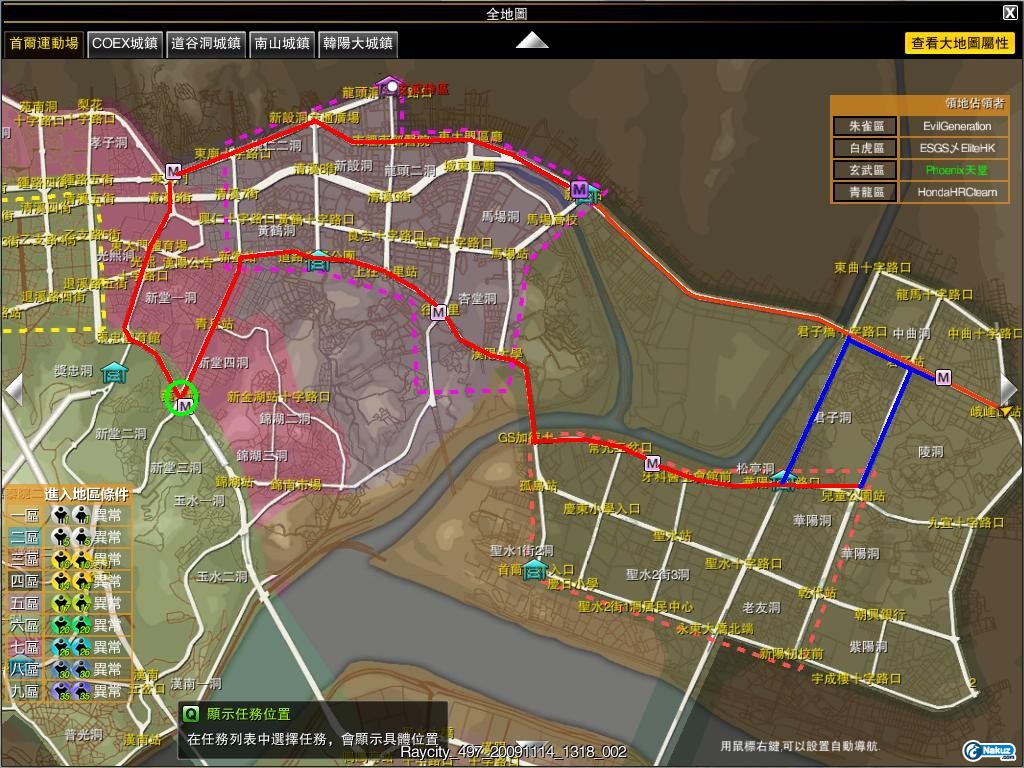Screen dimensions: 1024x768
Task: Select 白虎區 in the territory panel
Action: point(865,148)
